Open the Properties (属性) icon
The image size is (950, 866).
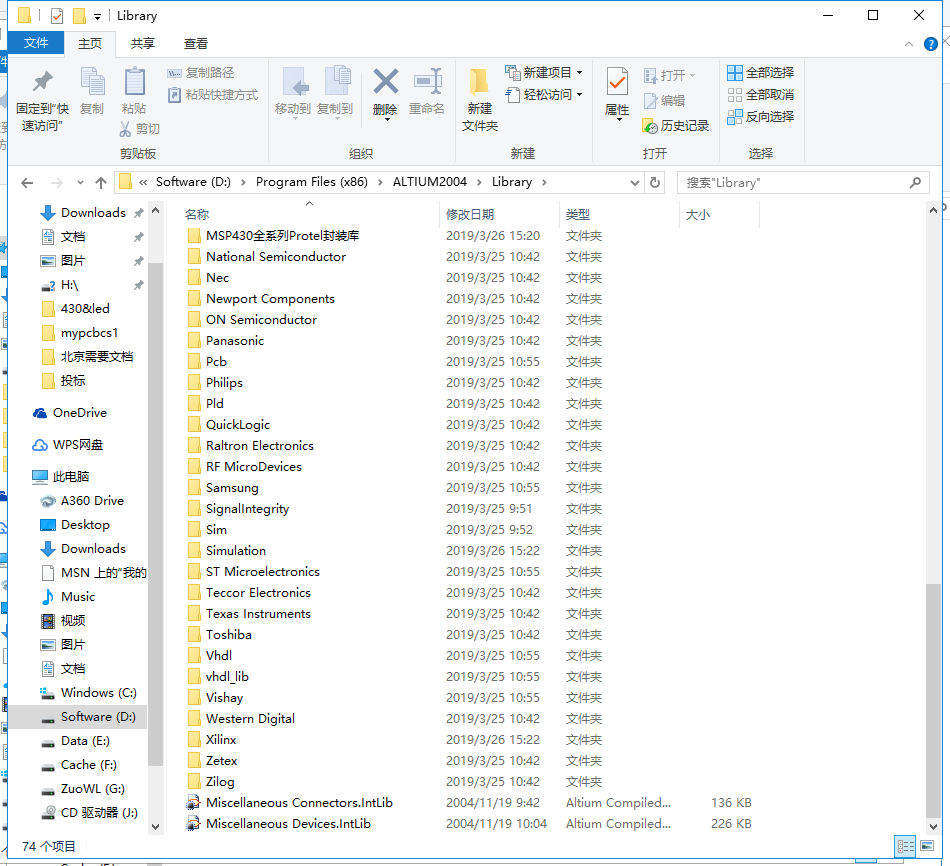[x=617, y=82]
